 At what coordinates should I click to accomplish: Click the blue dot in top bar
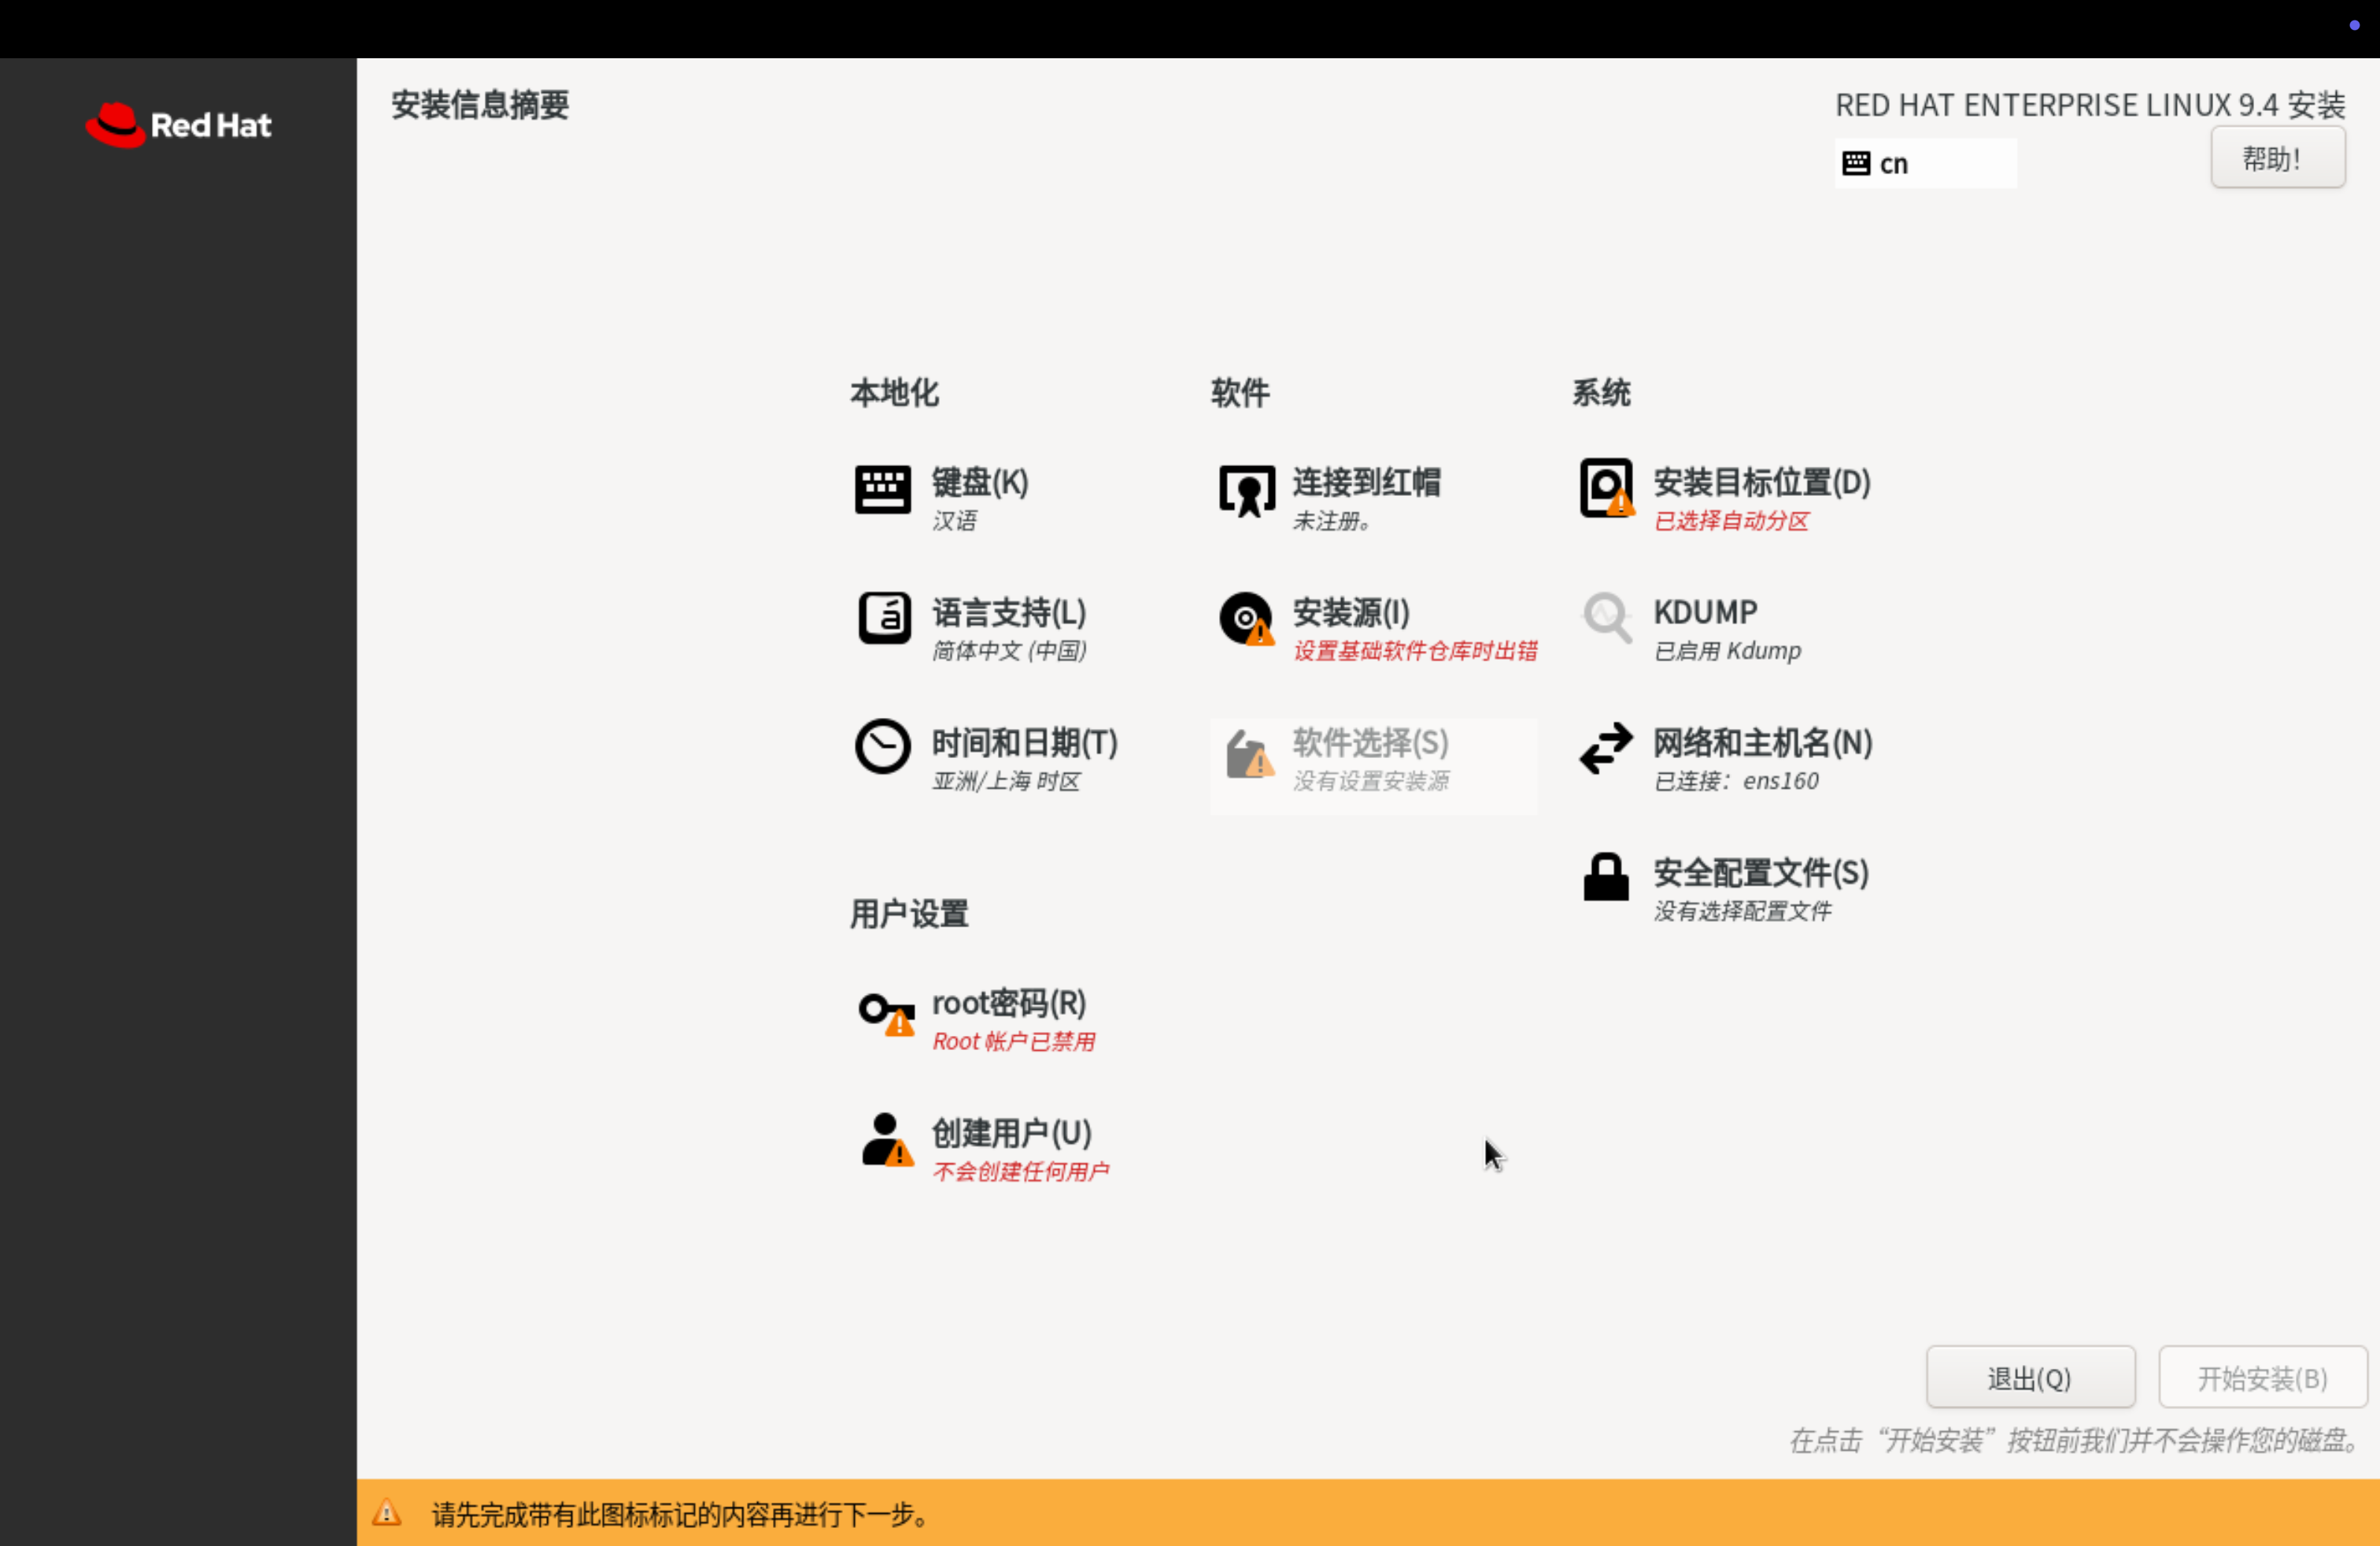[x=2354, y=25]
